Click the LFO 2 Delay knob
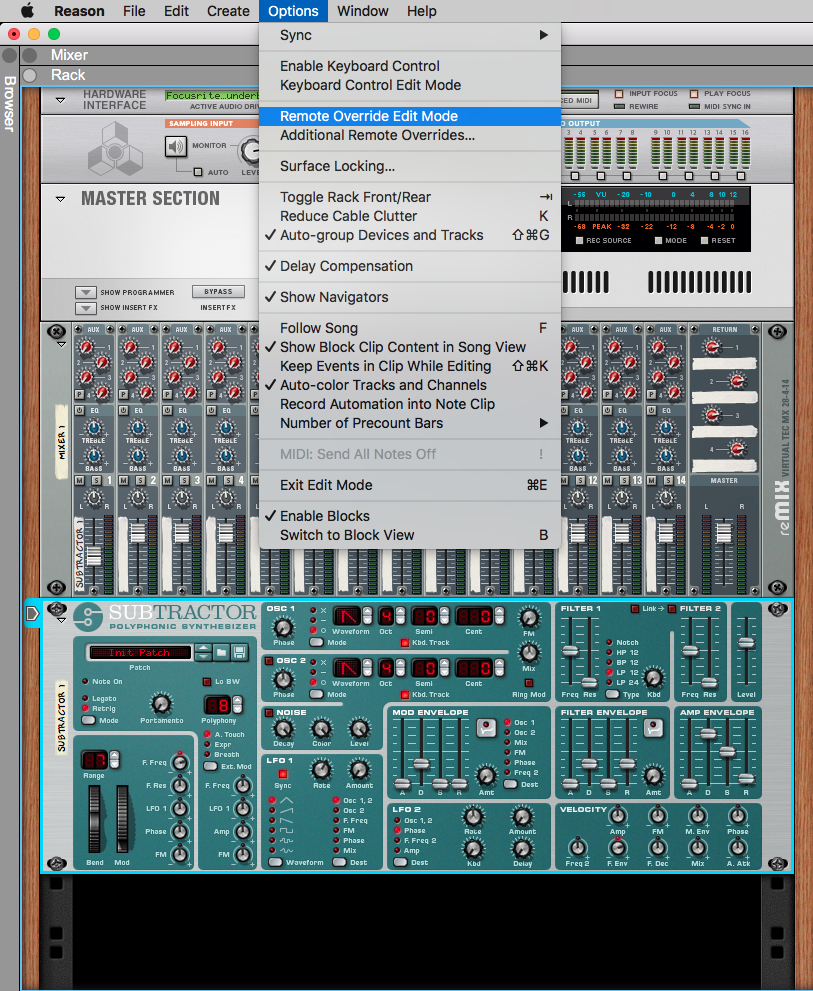 coord(522,849)
